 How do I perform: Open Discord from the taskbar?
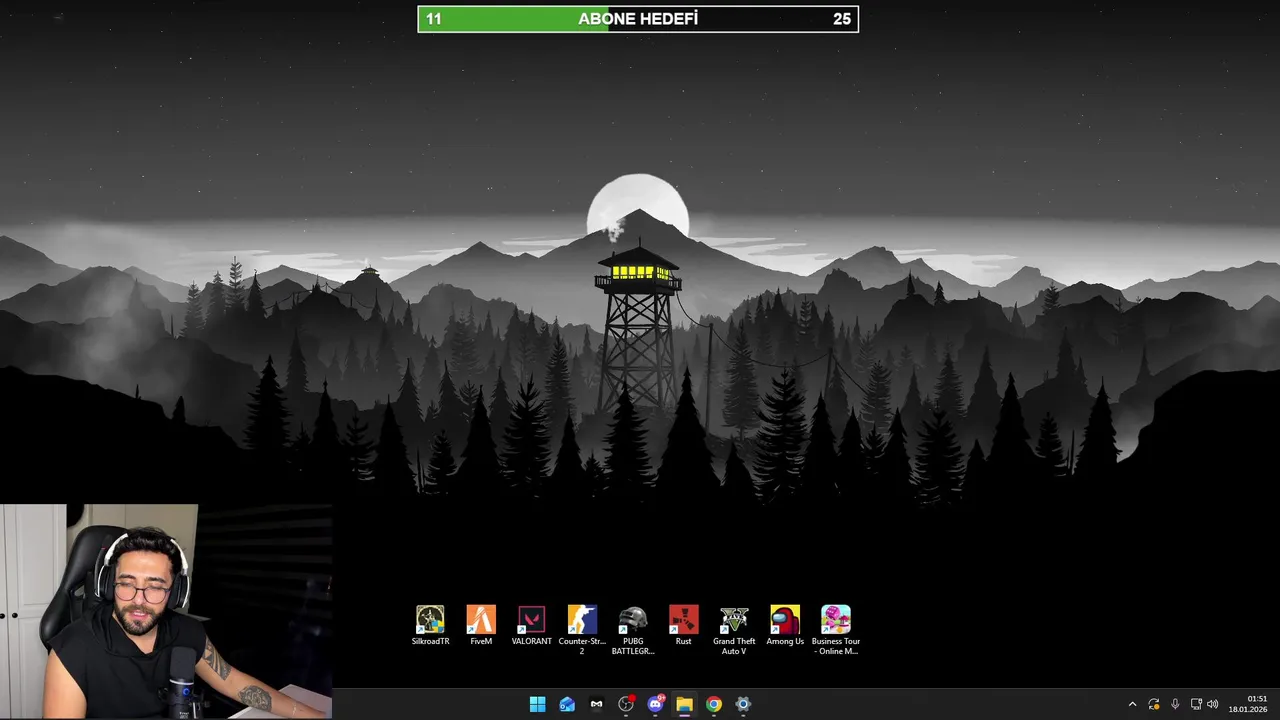(655, 704)
